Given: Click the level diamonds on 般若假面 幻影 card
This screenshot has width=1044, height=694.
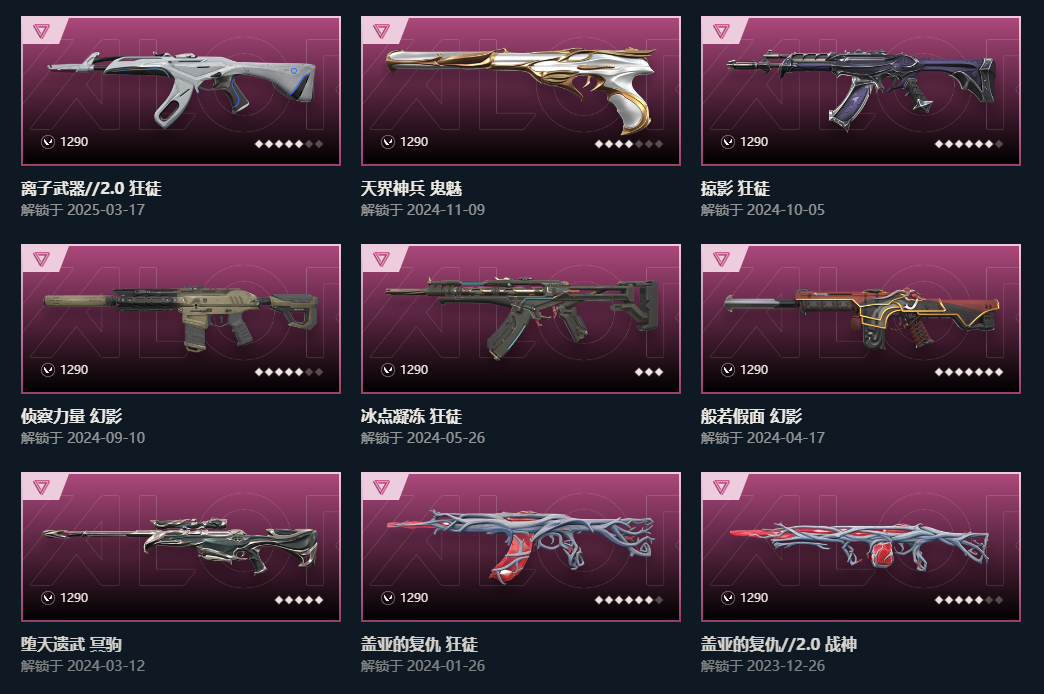Looking at the screenshot, I should pyautogui.click(x=969, y=372).
